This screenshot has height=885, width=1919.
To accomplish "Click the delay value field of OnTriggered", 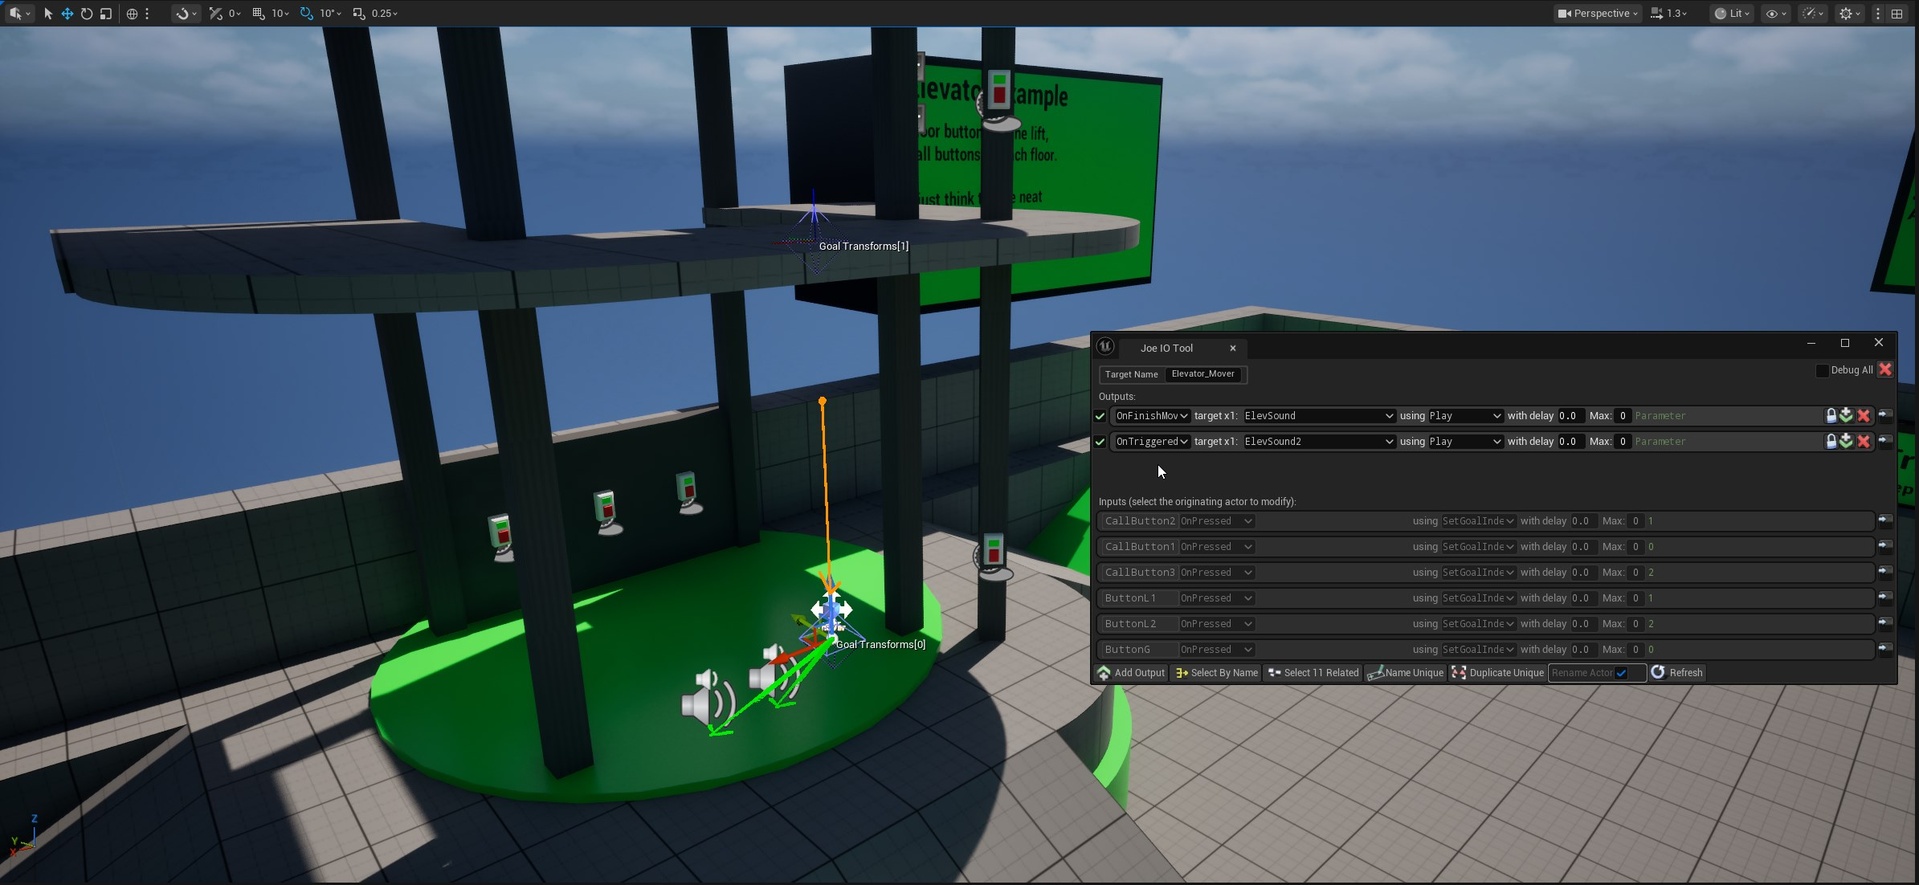I will 1571,442.
